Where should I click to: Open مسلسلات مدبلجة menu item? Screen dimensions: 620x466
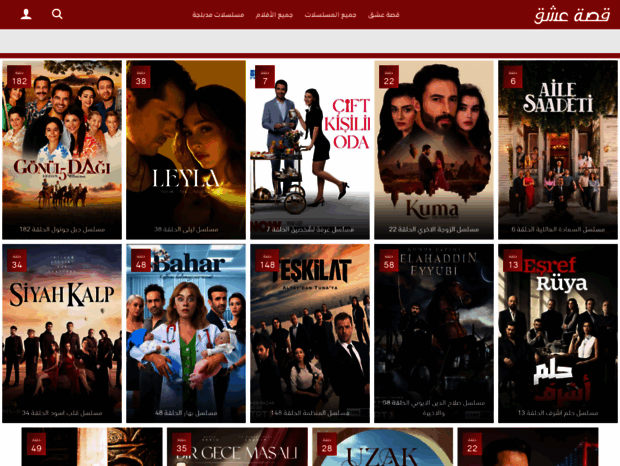click(218, 15)
